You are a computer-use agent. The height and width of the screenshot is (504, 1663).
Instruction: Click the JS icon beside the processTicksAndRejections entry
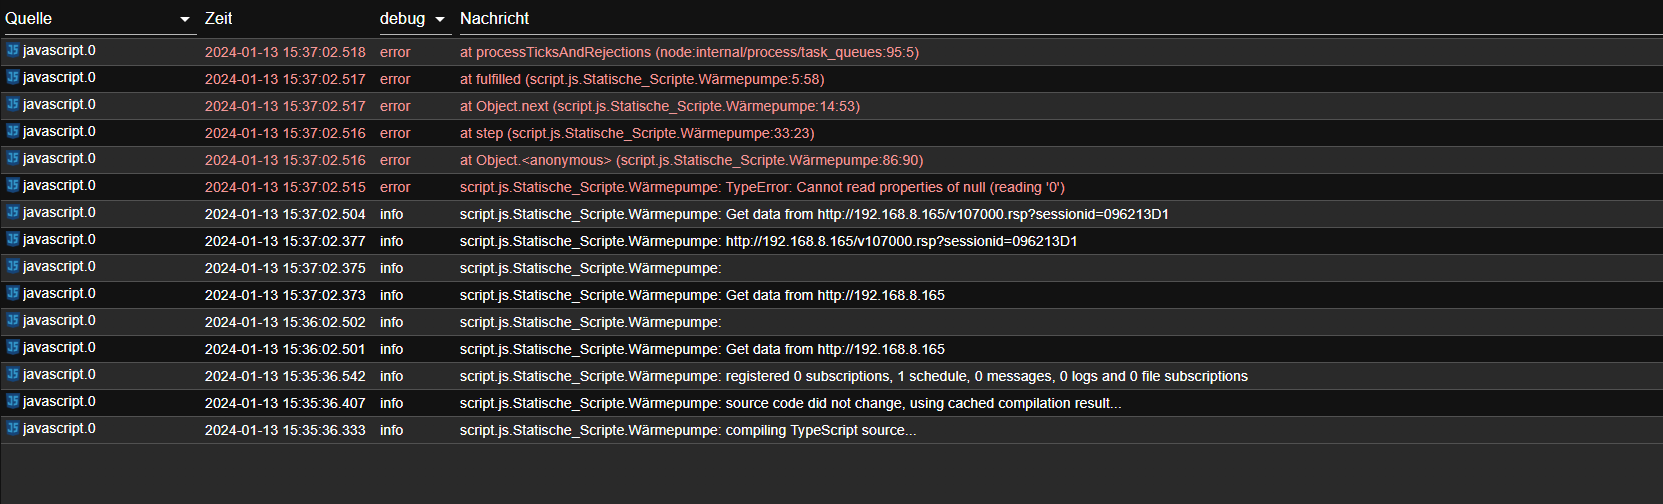click(x=13, y=50)
